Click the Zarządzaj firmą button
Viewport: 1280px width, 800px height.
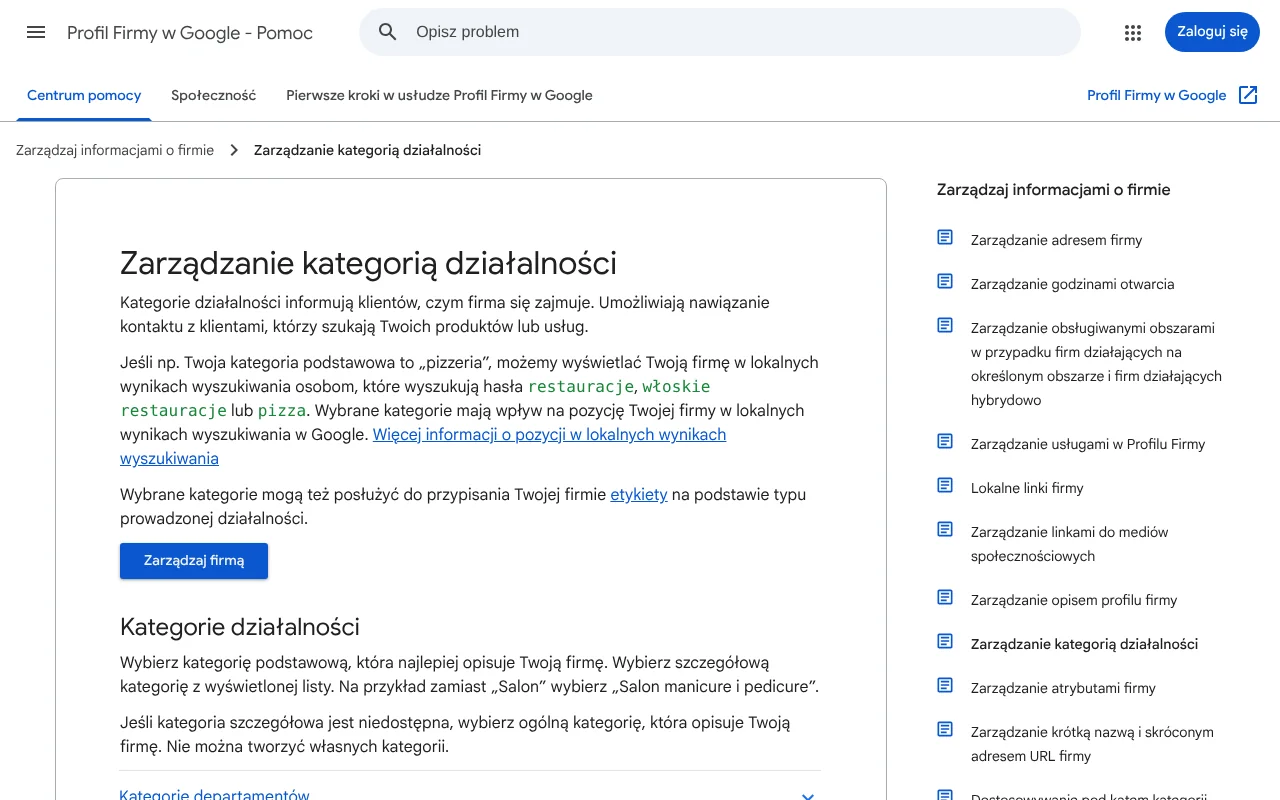tap(194, 561)
